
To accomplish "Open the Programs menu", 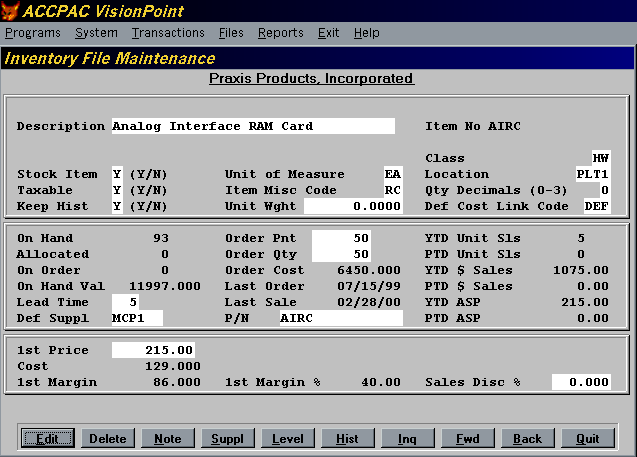I will point(33,33).
